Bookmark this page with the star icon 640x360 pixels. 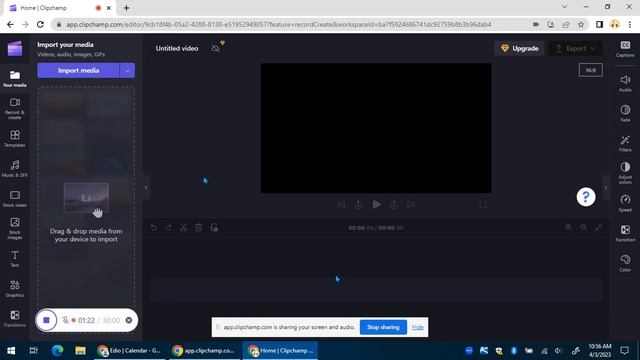click(x=581, y=24)
